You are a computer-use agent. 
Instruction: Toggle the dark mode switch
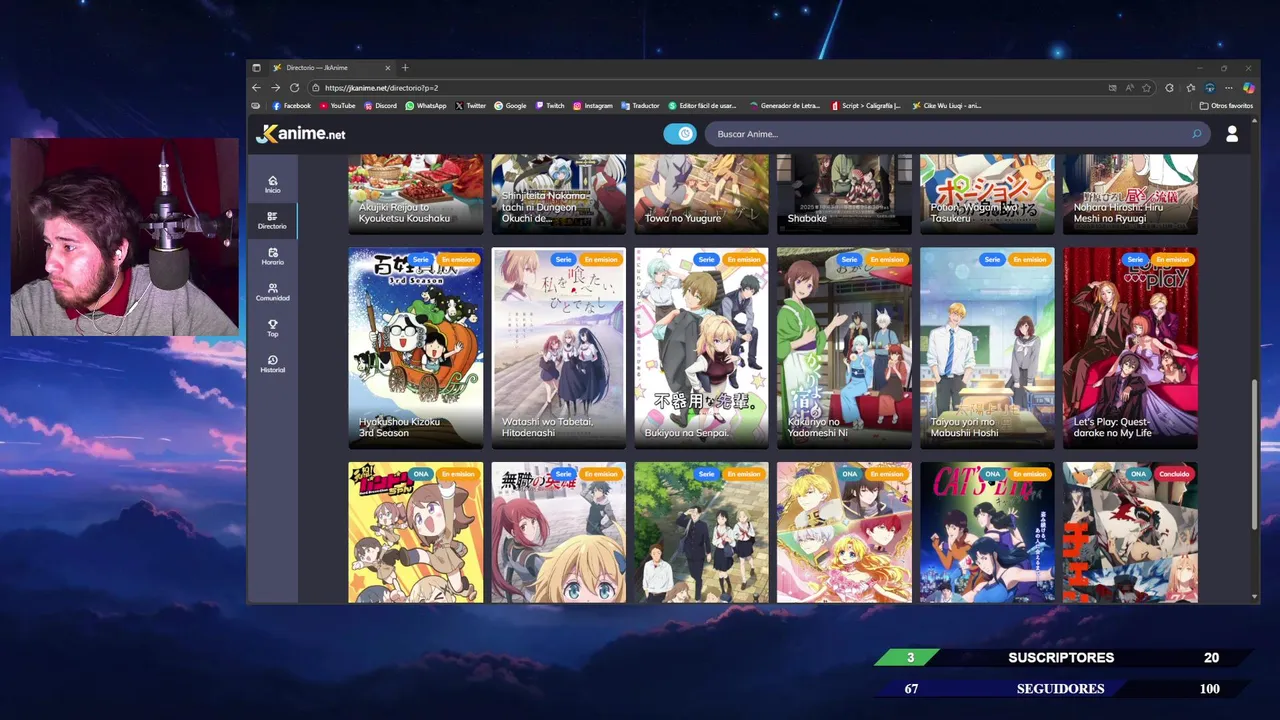point(680,134)
